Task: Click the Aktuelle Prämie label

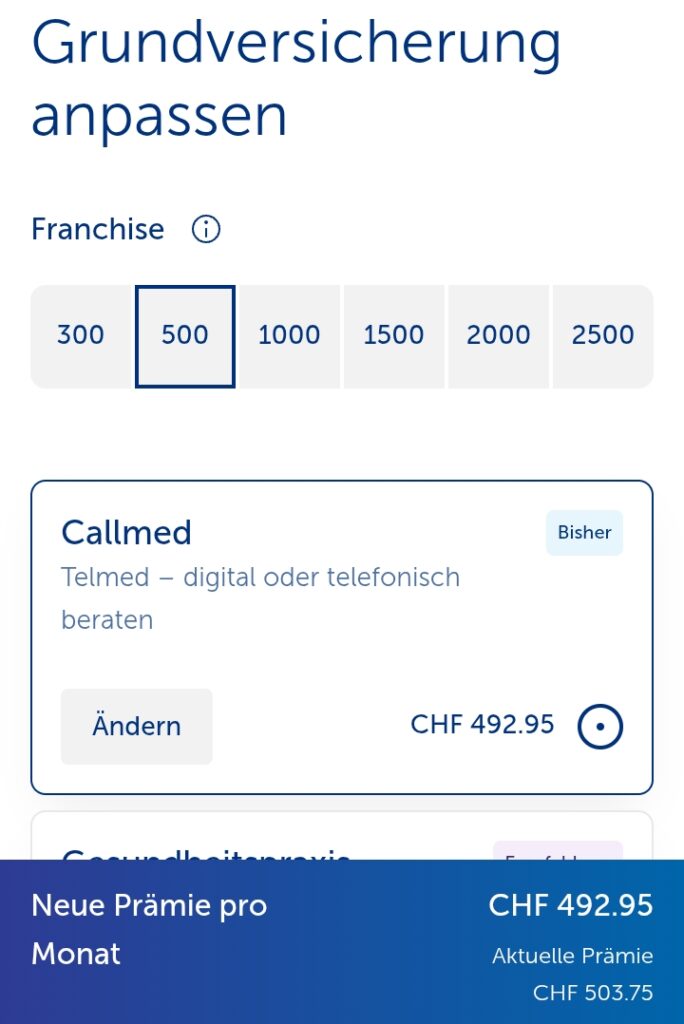Action: click(572, 956)
